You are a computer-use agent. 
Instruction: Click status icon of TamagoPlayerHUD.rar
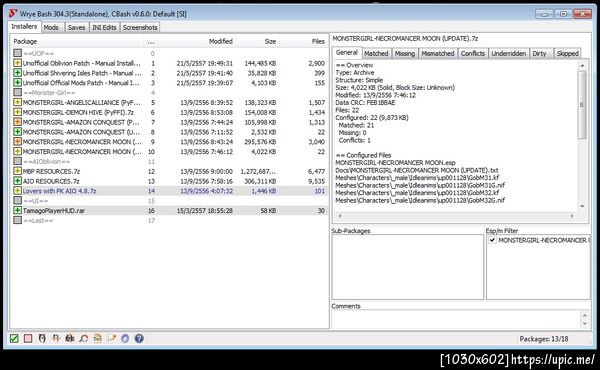(17, 210)
